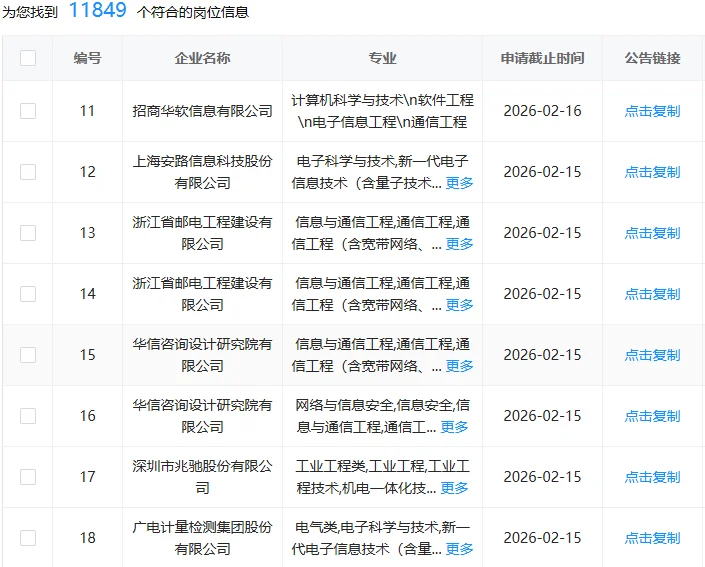Click 点击复制 in row 16
Screen dimensions: 705x567
[x=652, y=416]
